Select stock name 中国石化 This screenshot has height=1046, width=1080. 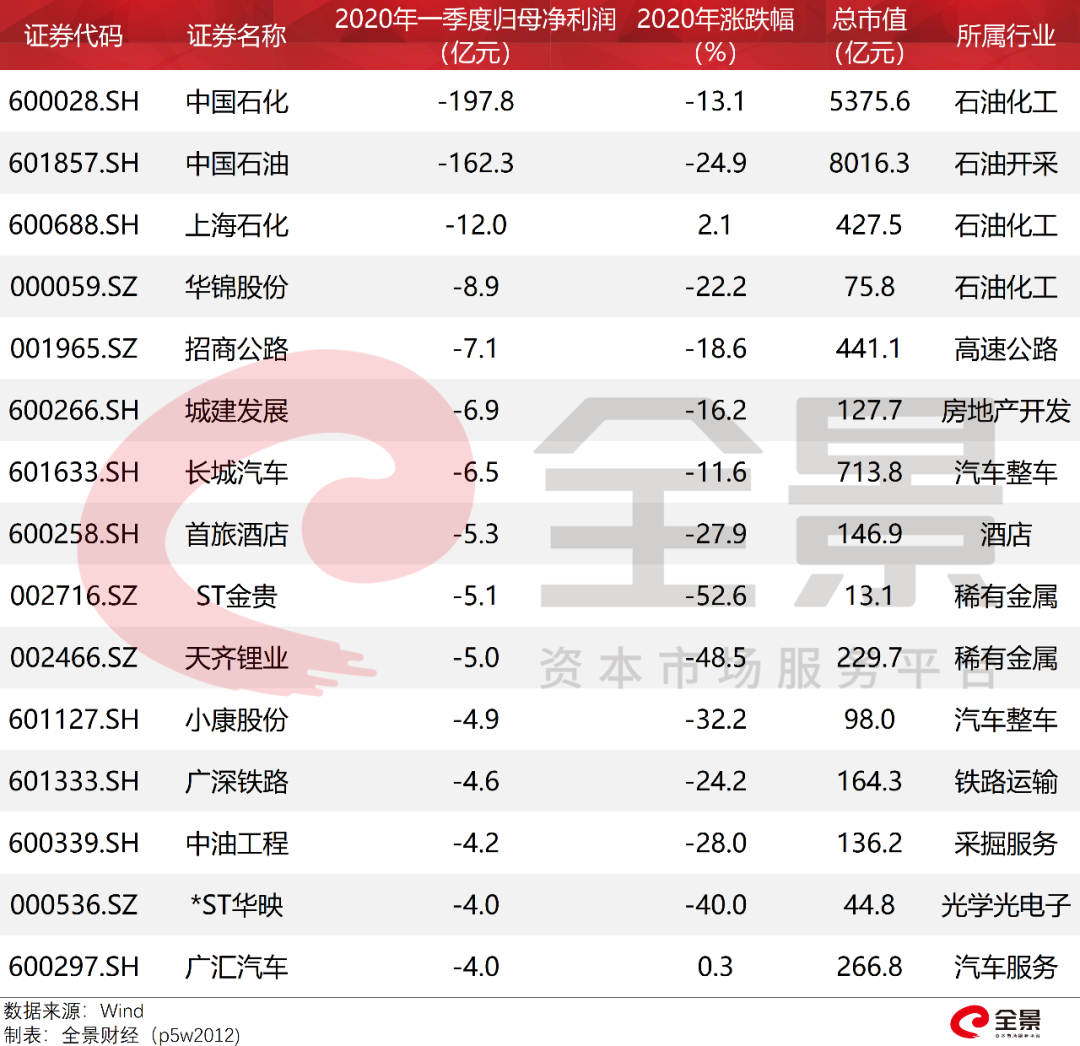pos(236,102)
